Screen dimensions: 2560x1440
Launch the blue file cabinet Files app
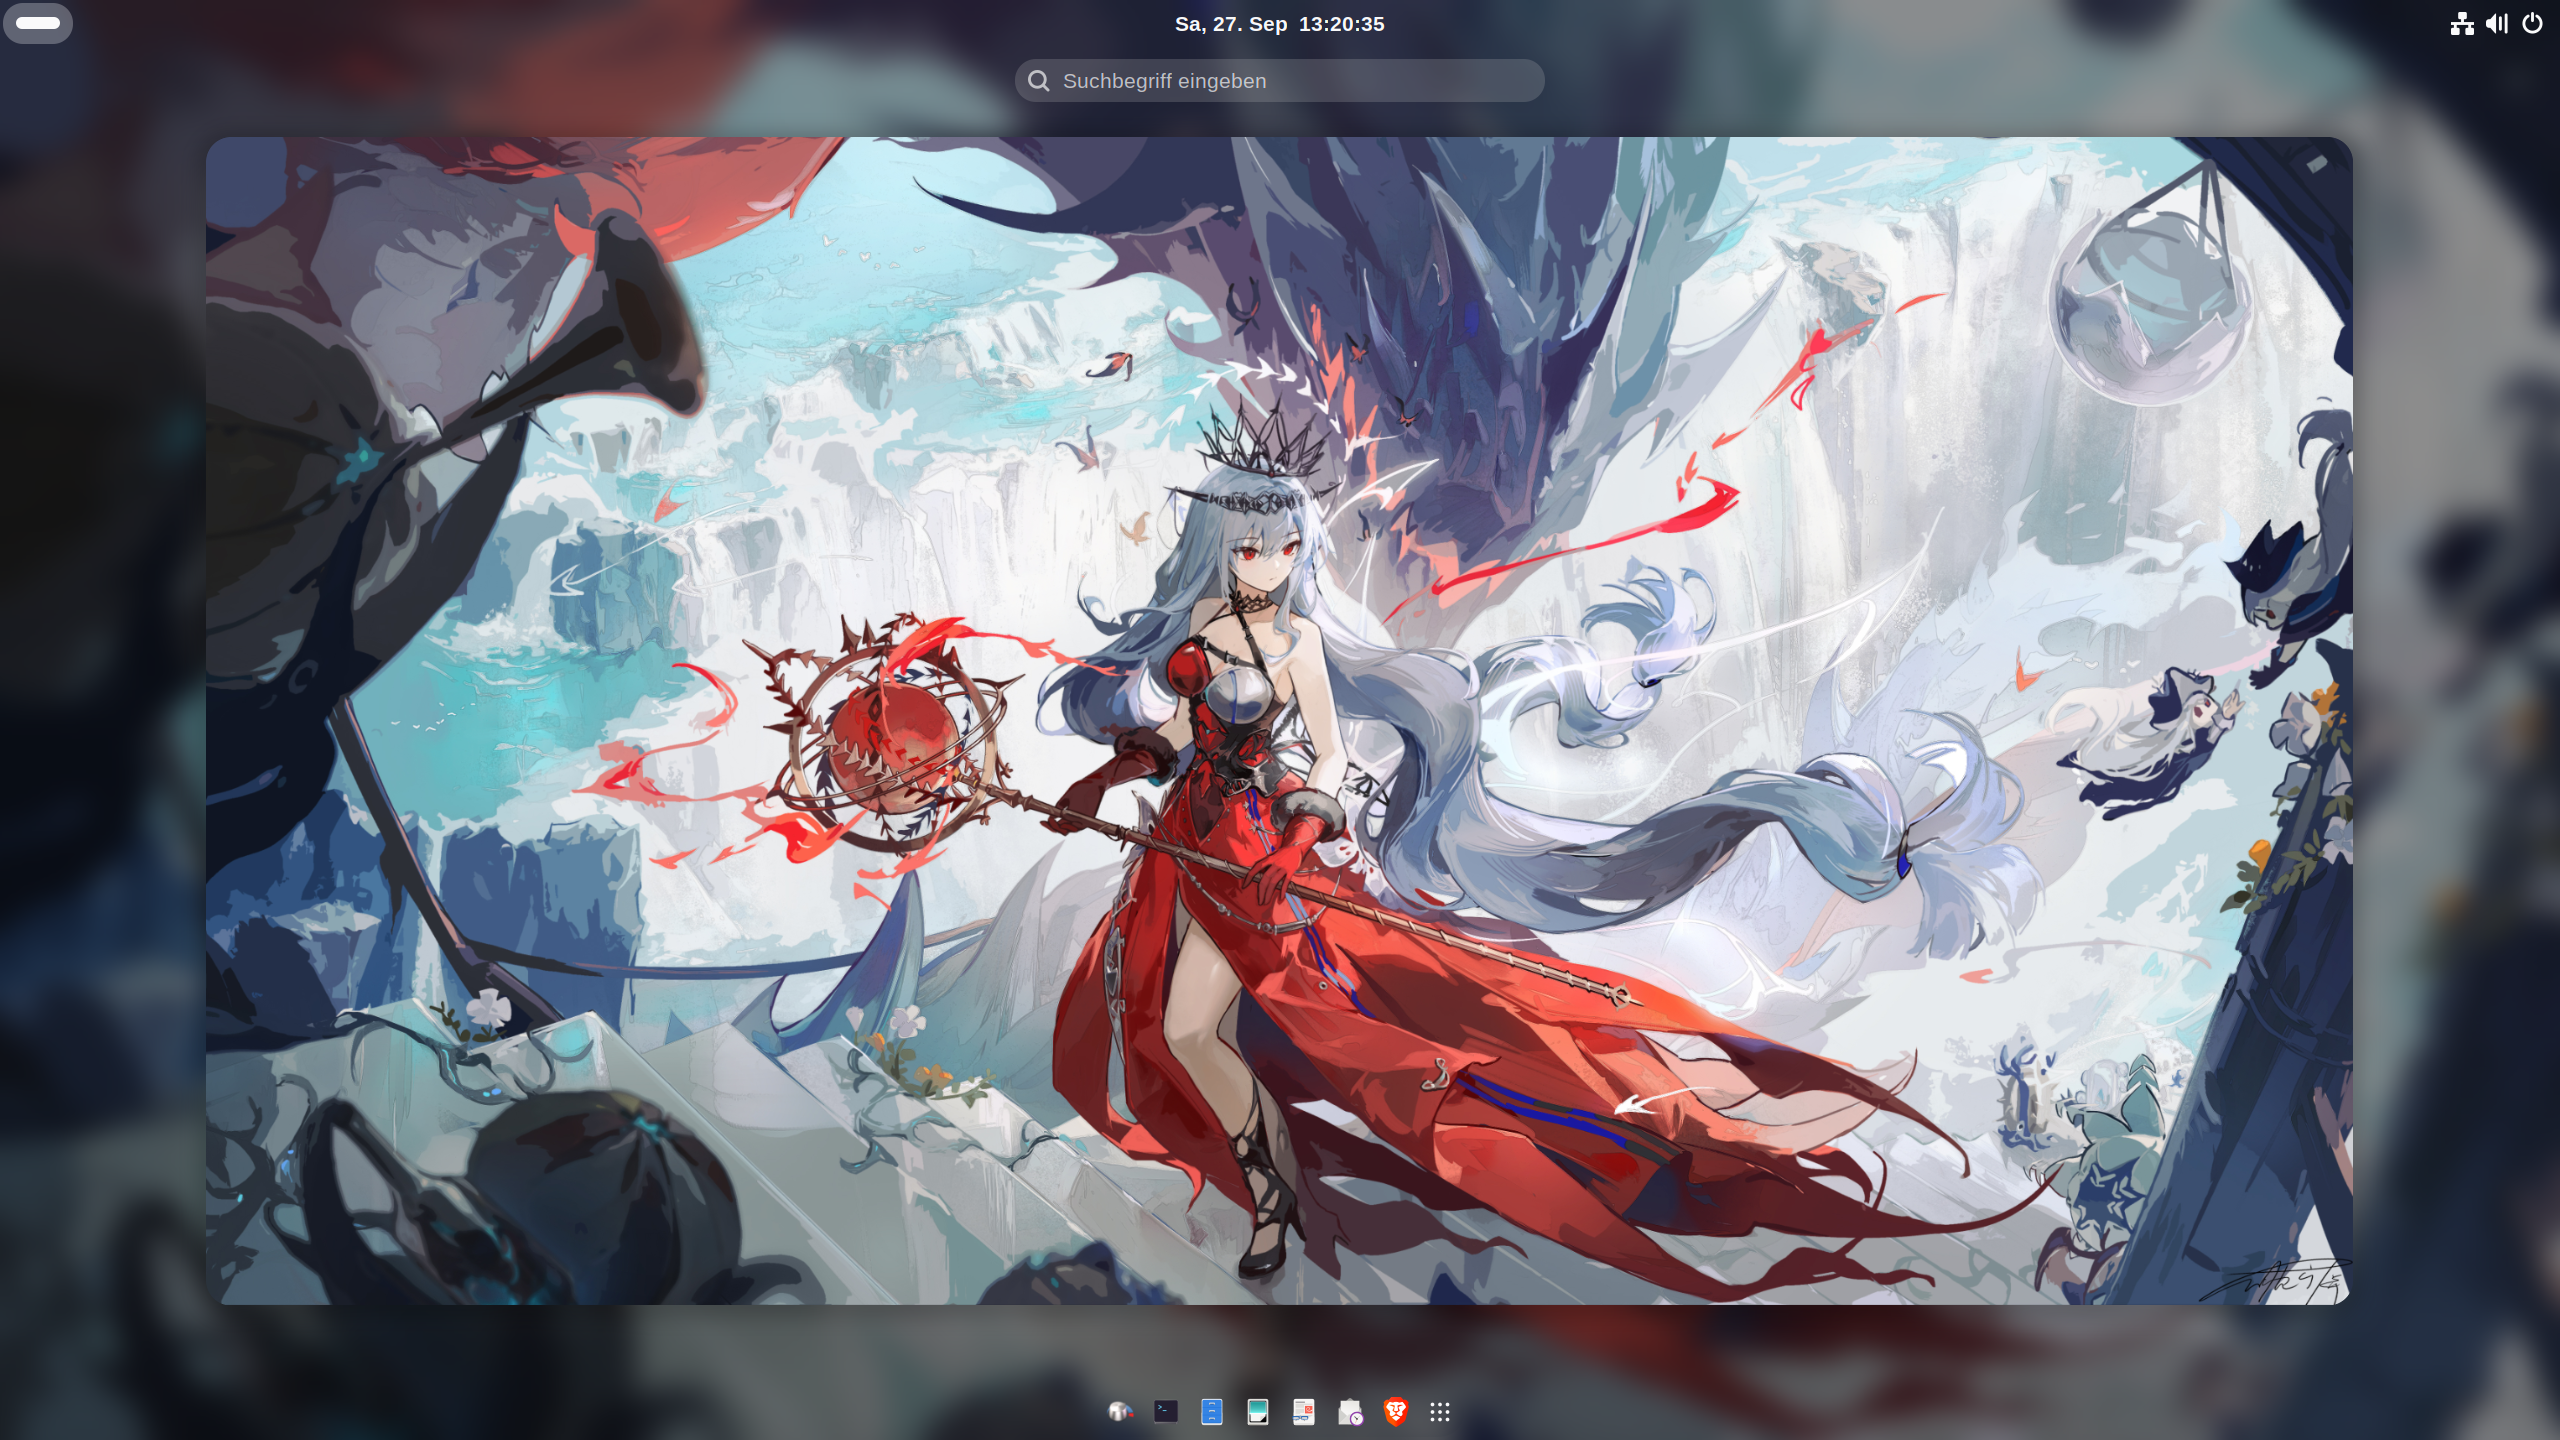click(1211, 1411)
